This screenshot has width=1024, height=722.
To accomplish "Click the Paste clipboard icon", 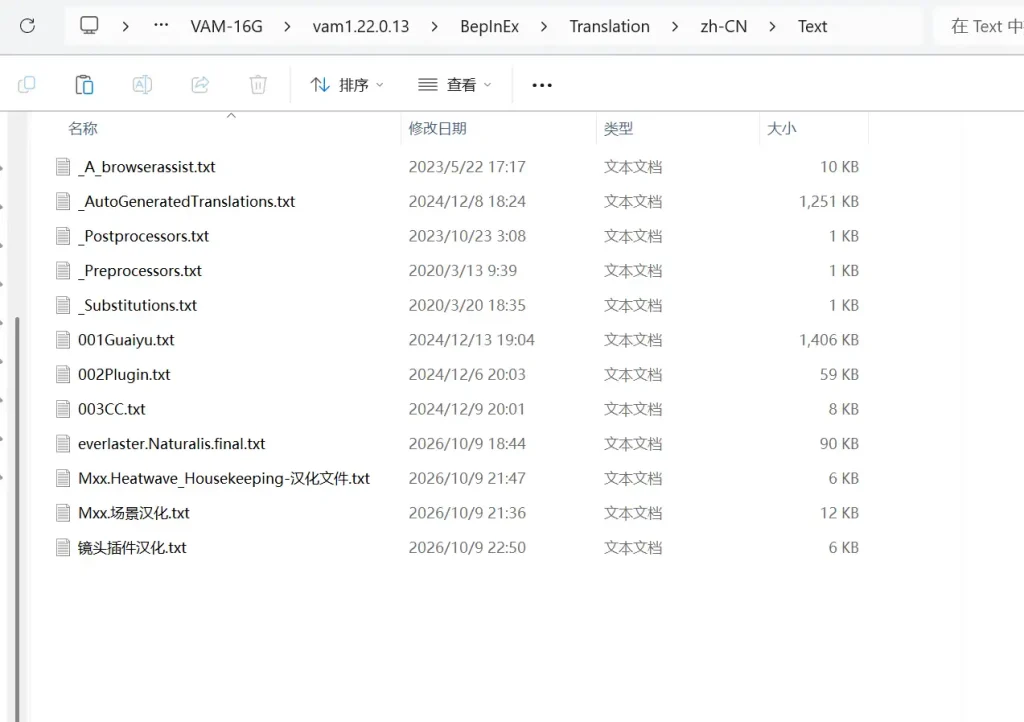I will click(x=84, y=85).
